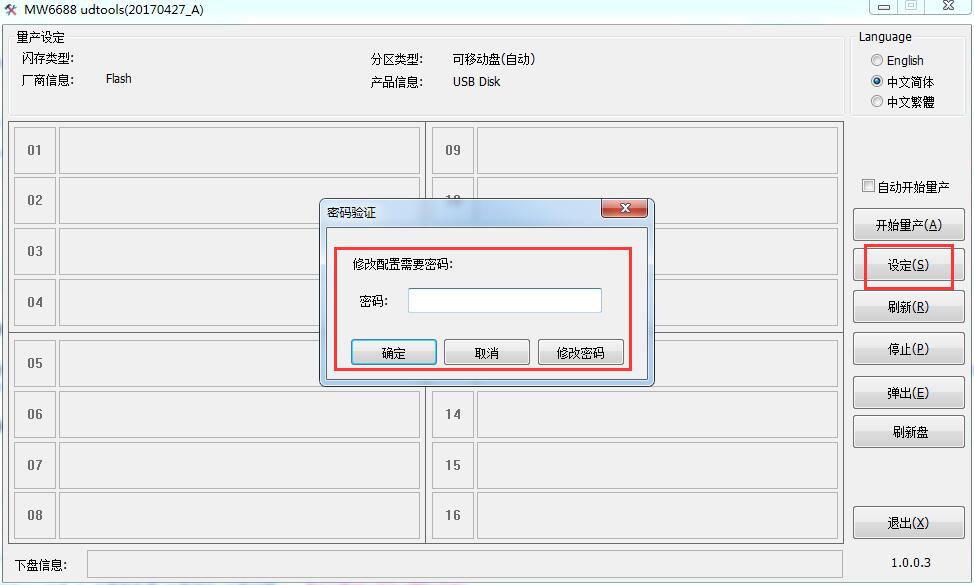
Task: Select port slot 09
Action: (453, 150)
